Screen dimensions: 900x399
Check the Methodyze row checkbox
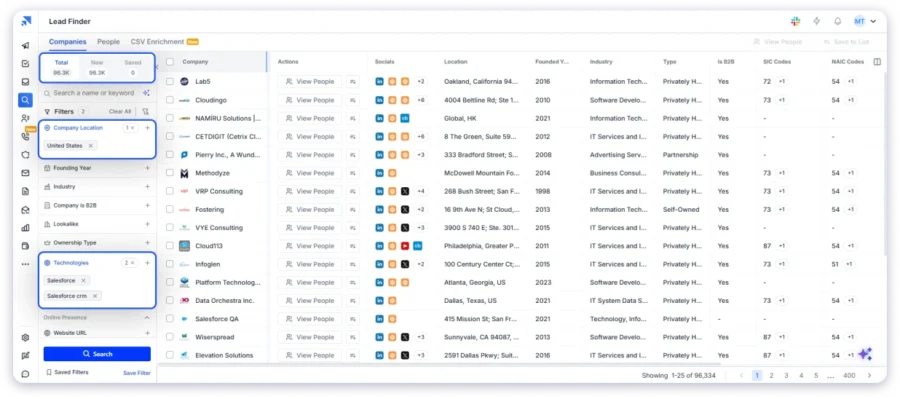pyautogui.click(x=170, y=173)
